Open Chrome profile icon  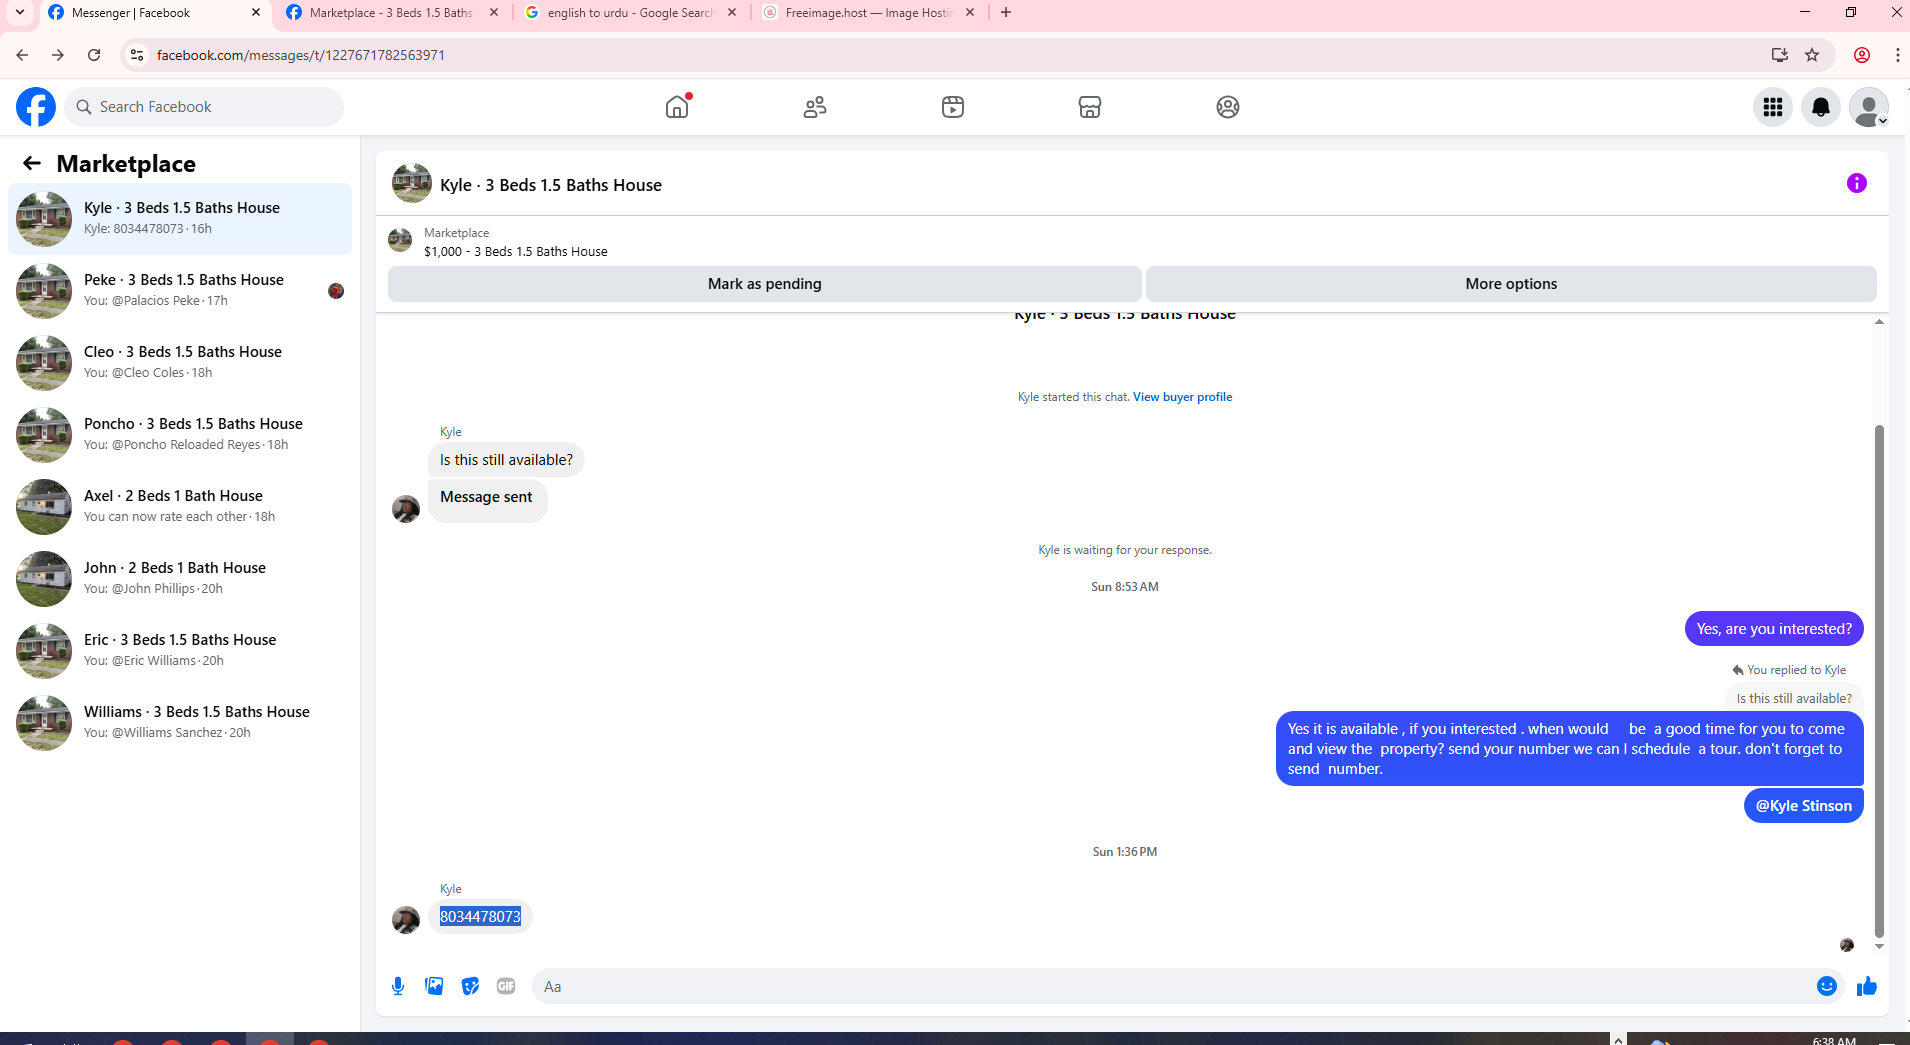pos(1862,55)
